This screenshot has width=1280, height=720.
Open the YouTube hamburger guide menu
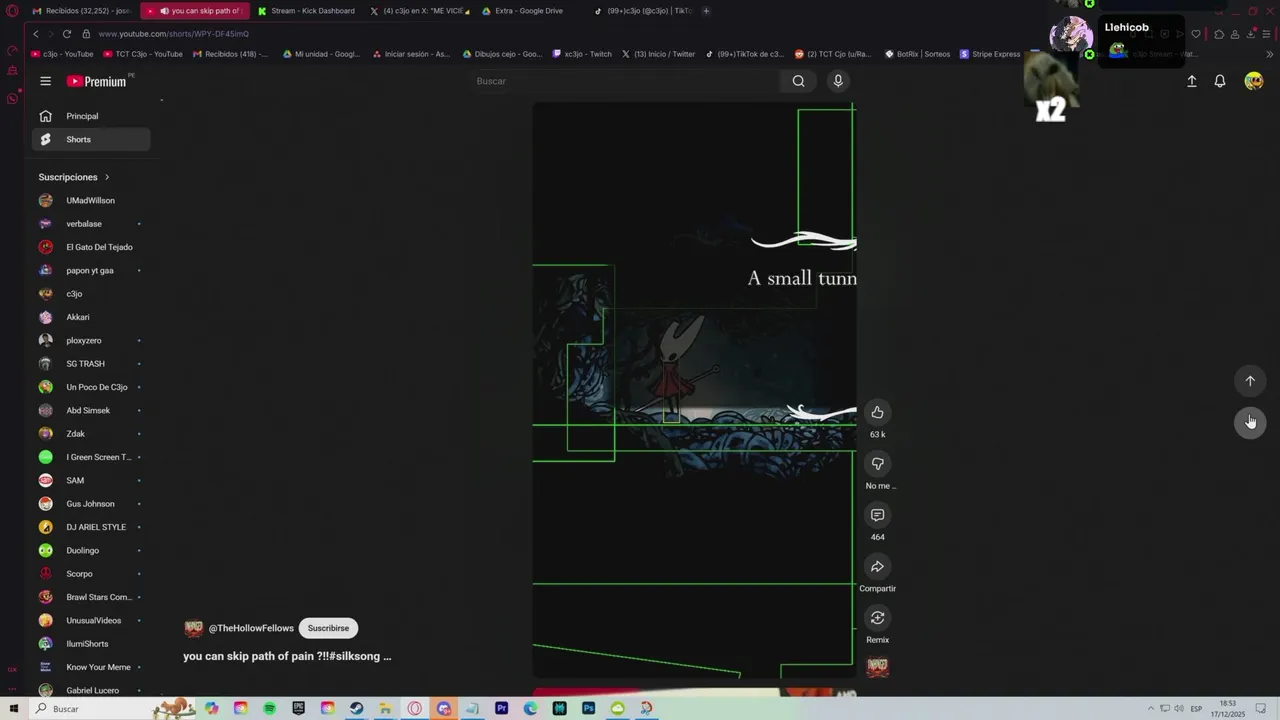click(x=45, y=81)
